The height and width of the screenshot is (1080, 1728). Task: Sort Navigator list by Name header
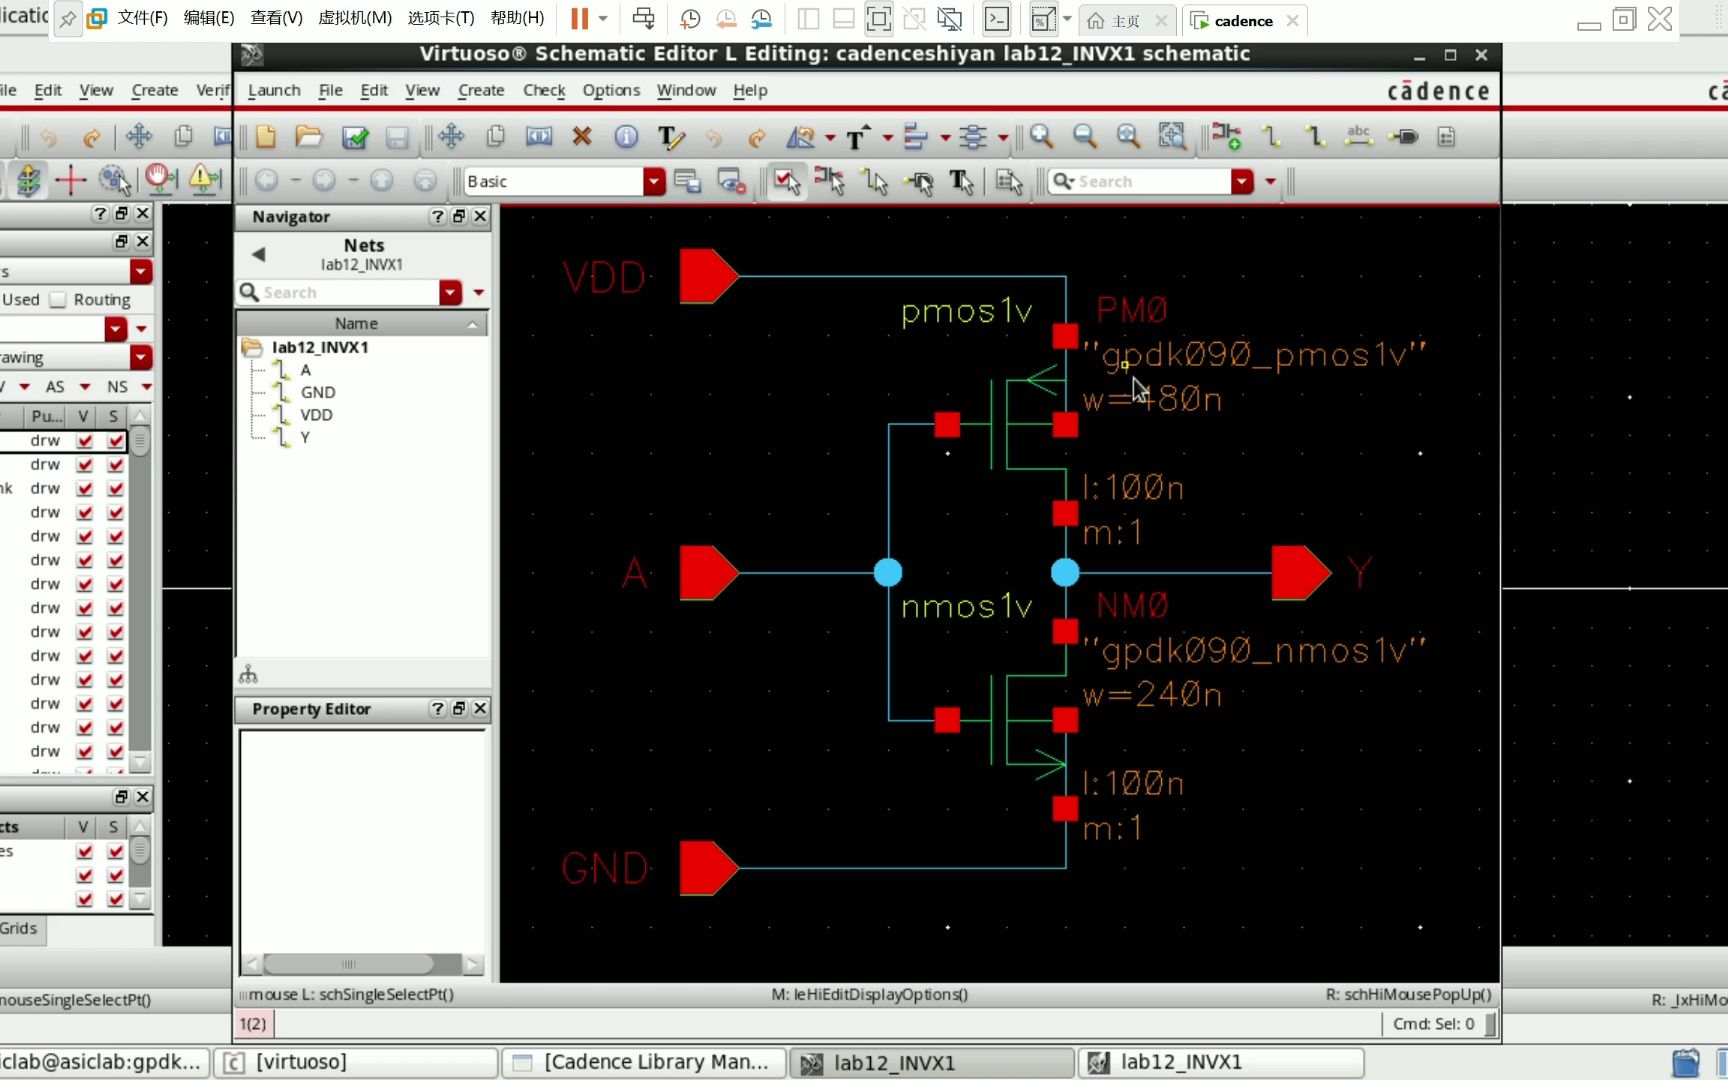(362, 323)
